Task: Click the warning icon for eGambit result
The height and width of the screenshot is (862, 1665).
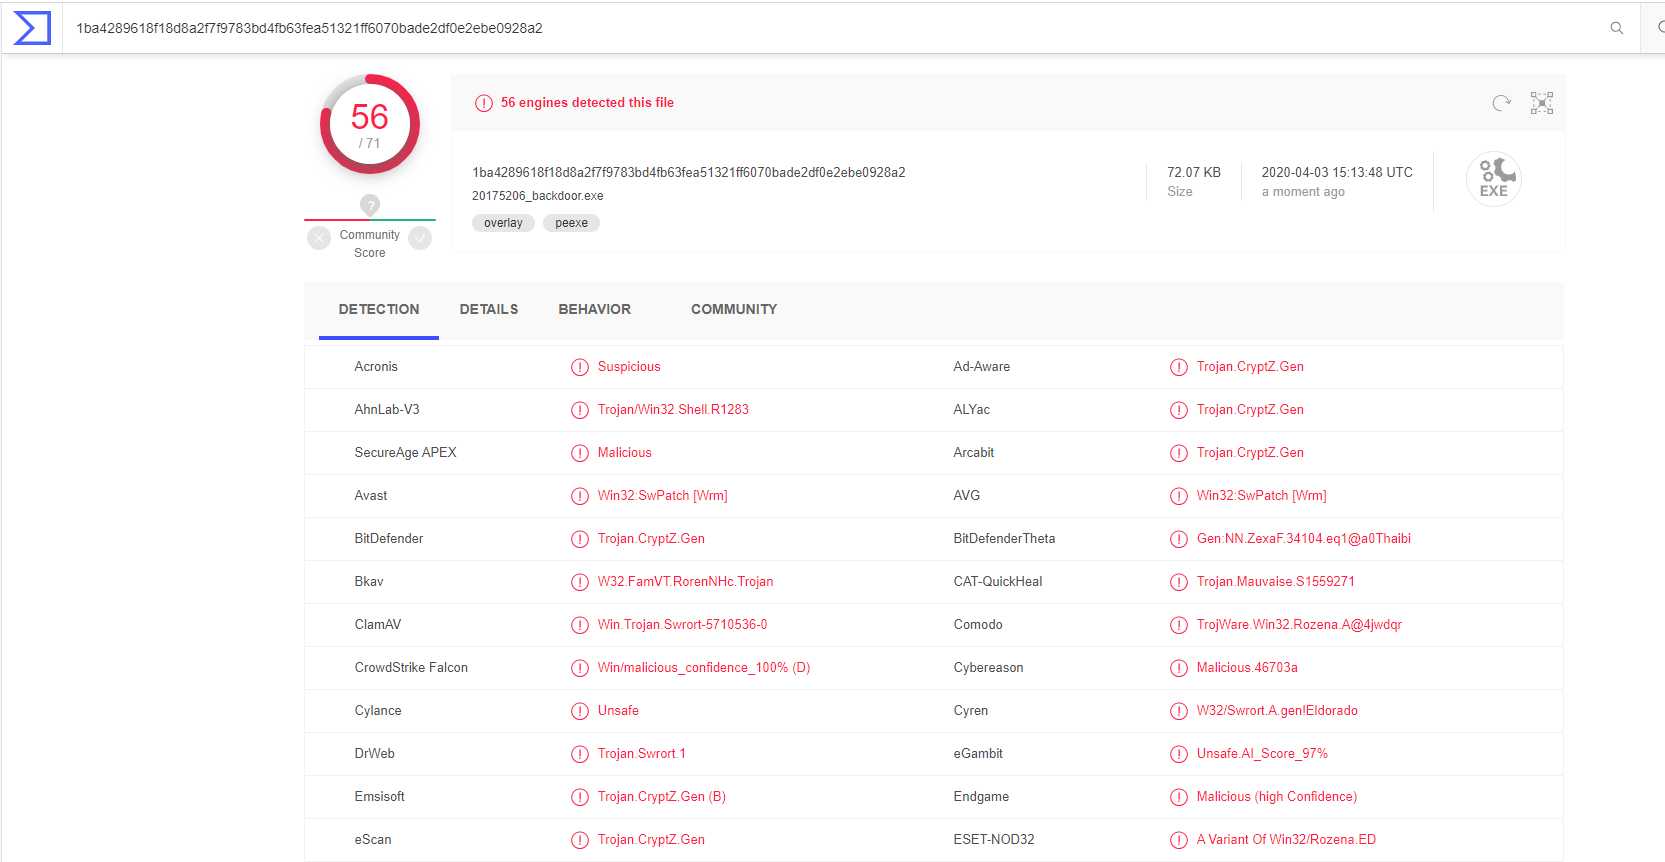Action: pos(1179,754)
